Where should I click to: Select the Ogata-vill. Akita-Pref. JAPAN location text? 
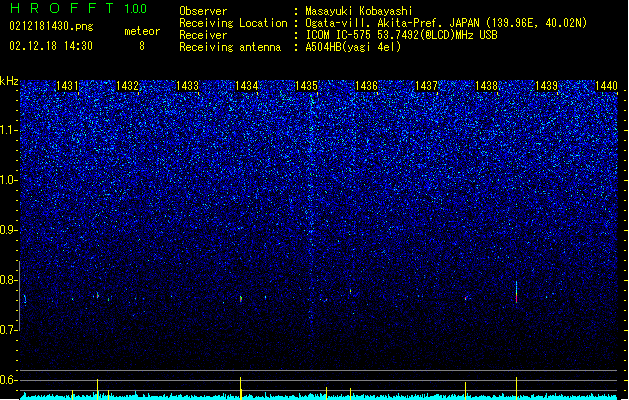(x=446, y=23)
